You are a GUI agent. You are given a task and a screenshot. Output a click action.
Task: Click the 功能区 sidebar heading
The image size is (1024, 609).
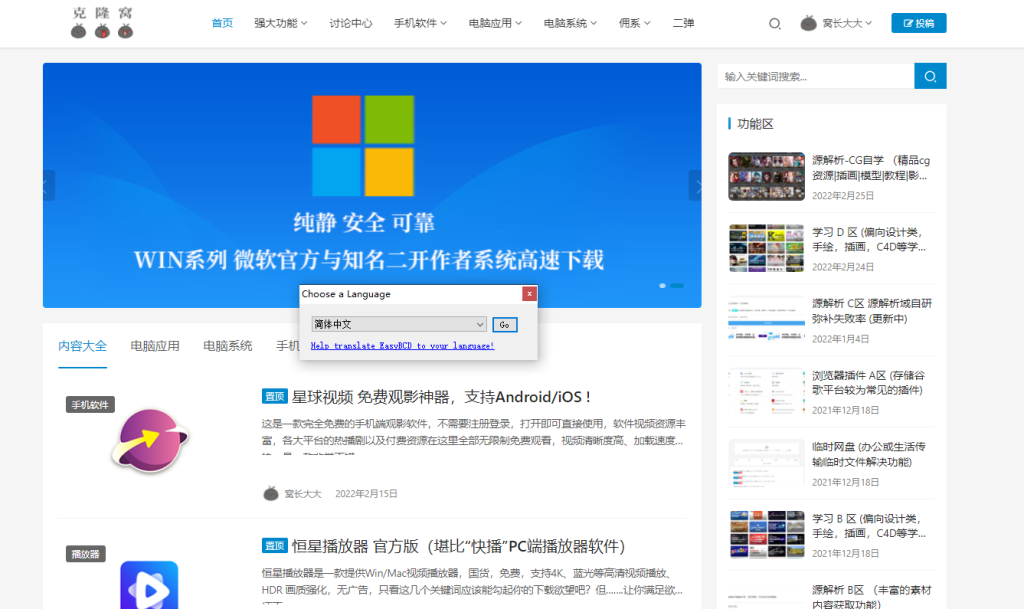755,124
